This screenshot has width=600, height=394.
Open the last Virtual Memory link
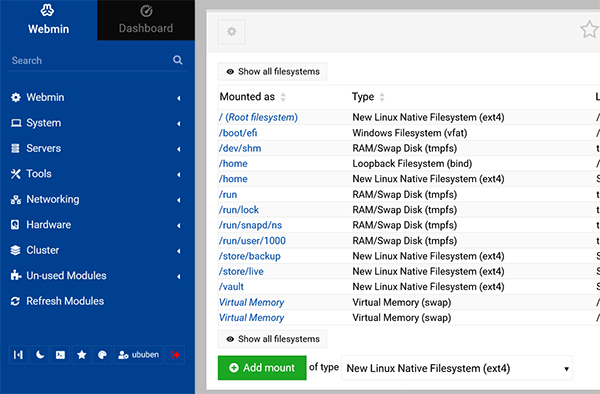click(251, 318)
